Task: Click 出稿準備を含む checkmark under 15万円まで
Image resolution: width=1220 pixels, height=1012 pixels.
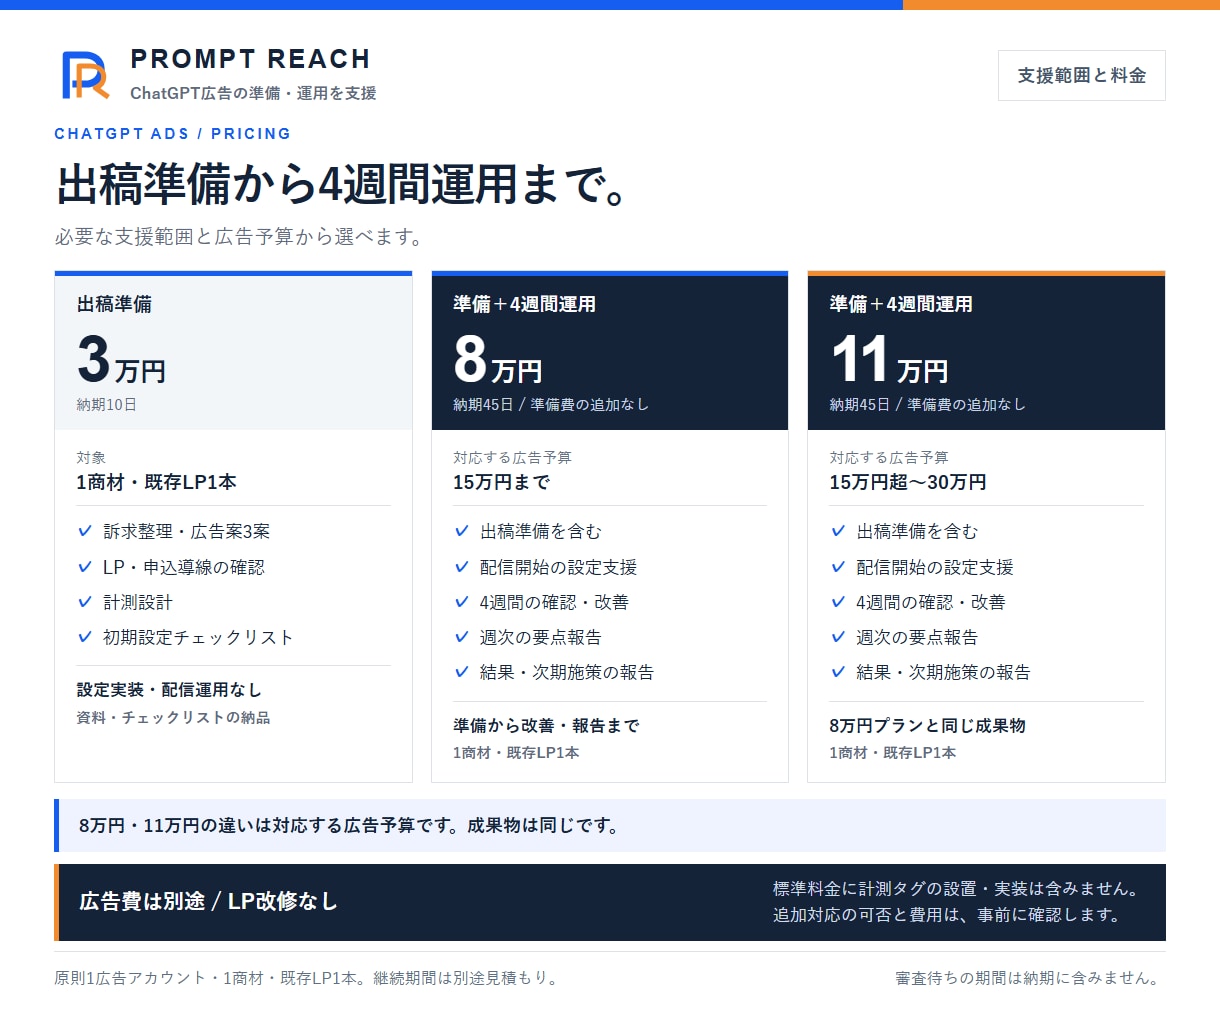Action: tap(462, 531)
